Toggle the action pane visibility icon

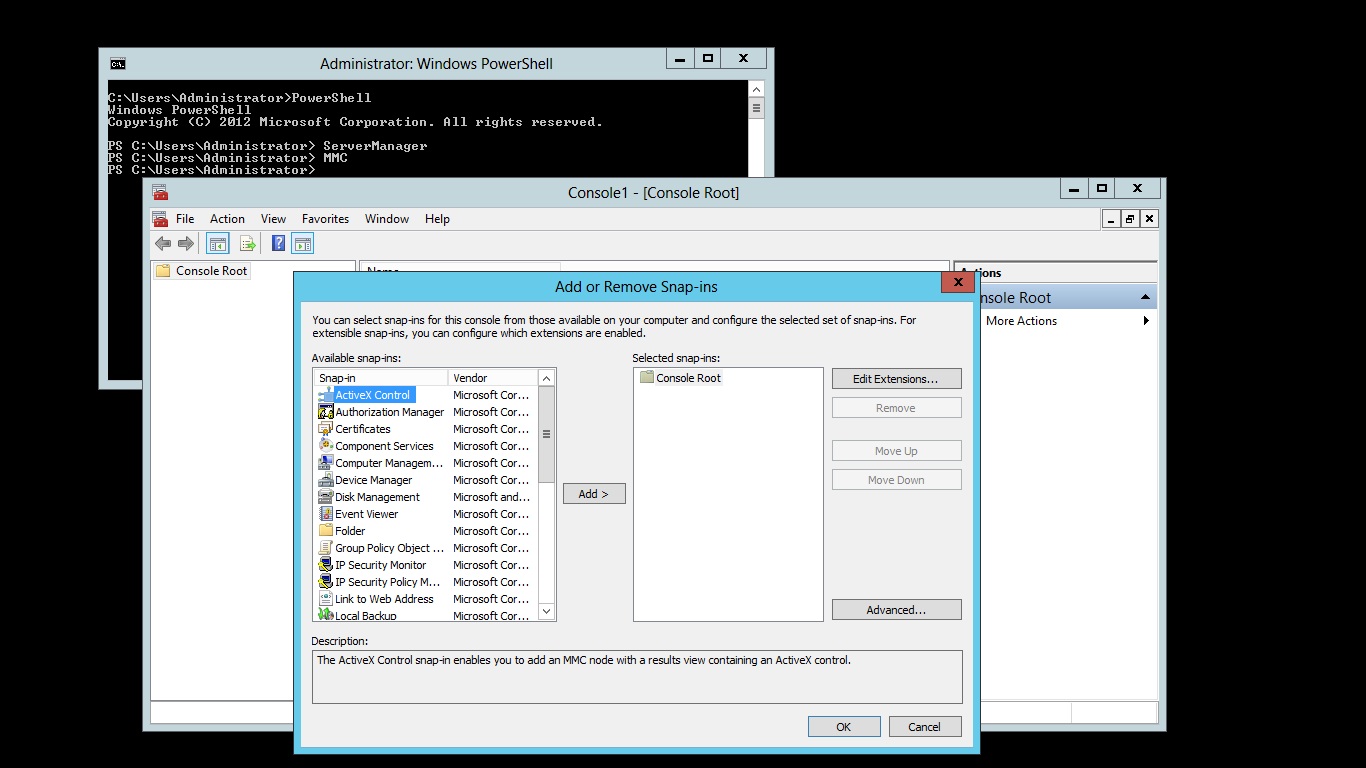pos(303,243)
